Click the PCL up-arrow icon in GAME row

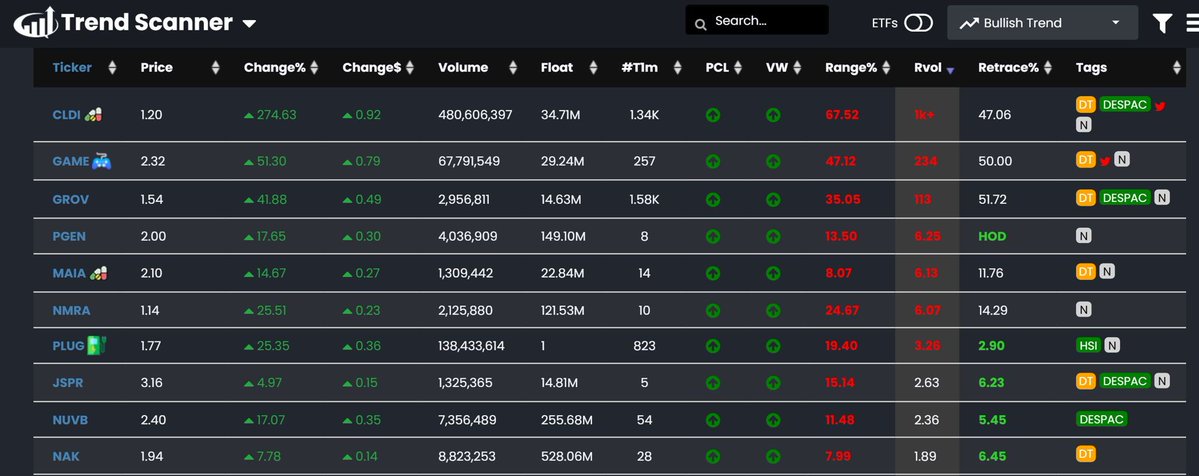pos(713,161)
